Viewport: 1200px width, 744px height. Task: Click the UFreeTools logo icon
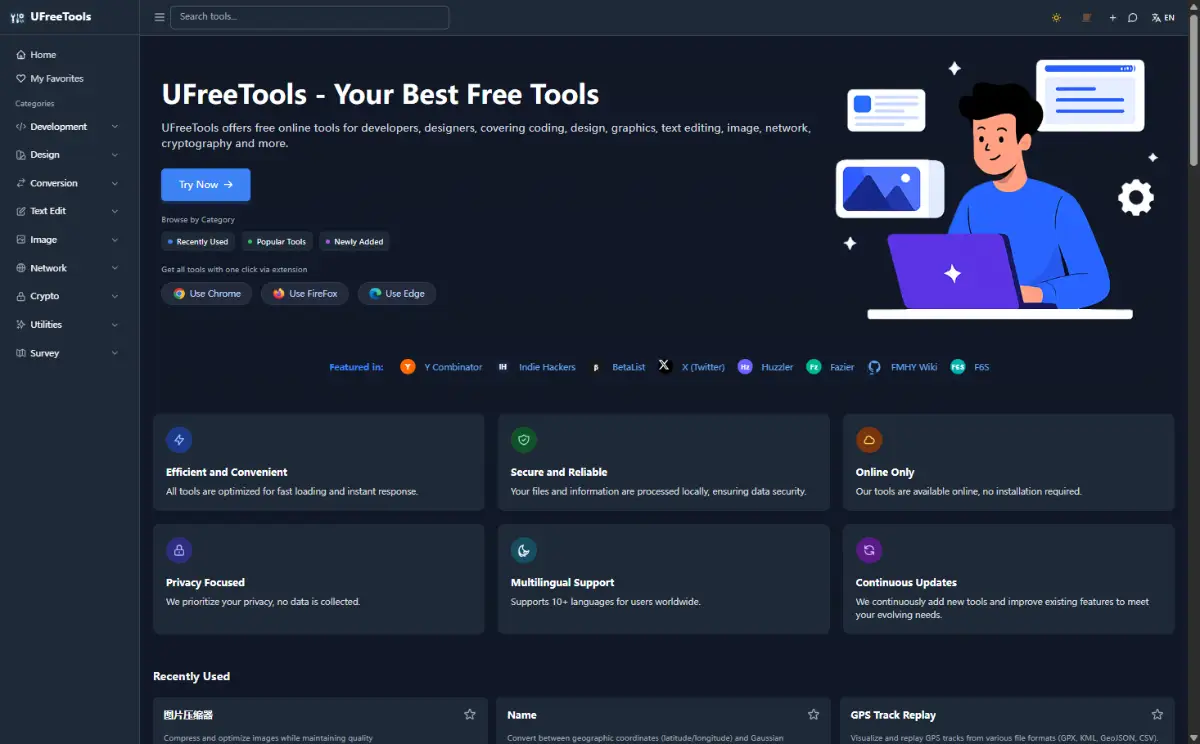point(17,16)
